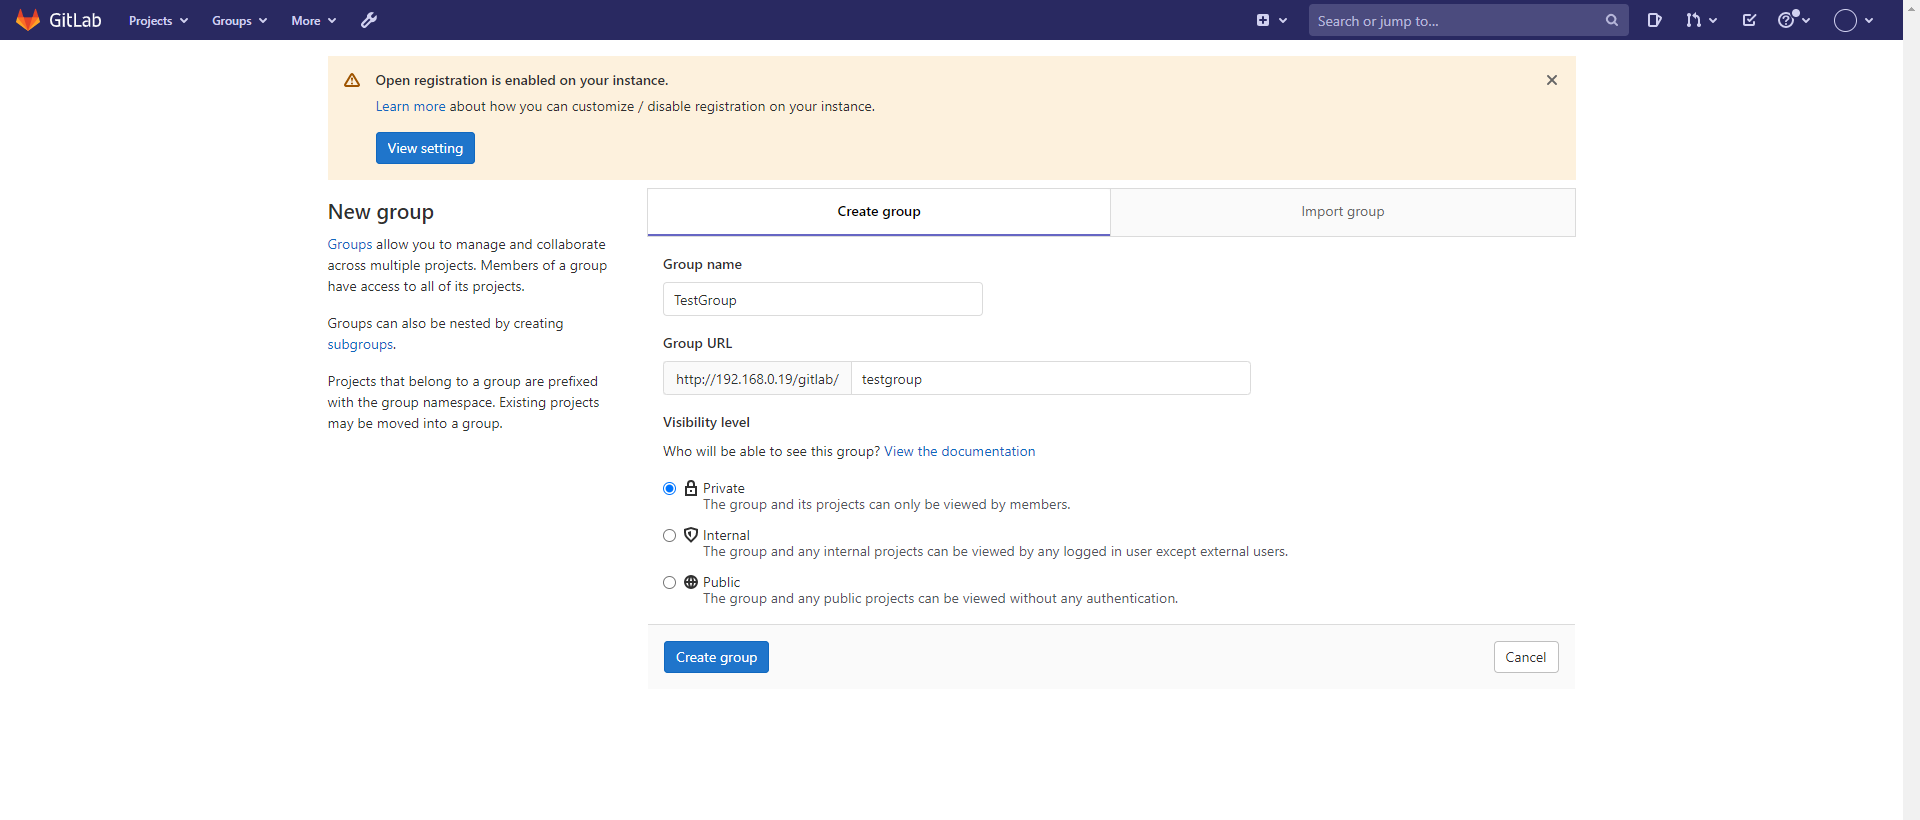This screenshot has width=1920, height=820.
Task: Click the shield icon next to Internal
Action: [x=691, y=535]
